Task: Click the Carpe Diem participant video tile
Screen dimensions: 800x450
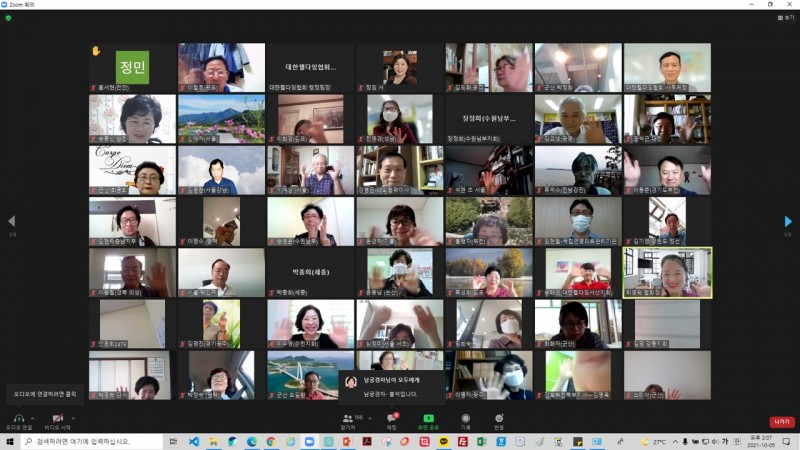Action: 132,170
